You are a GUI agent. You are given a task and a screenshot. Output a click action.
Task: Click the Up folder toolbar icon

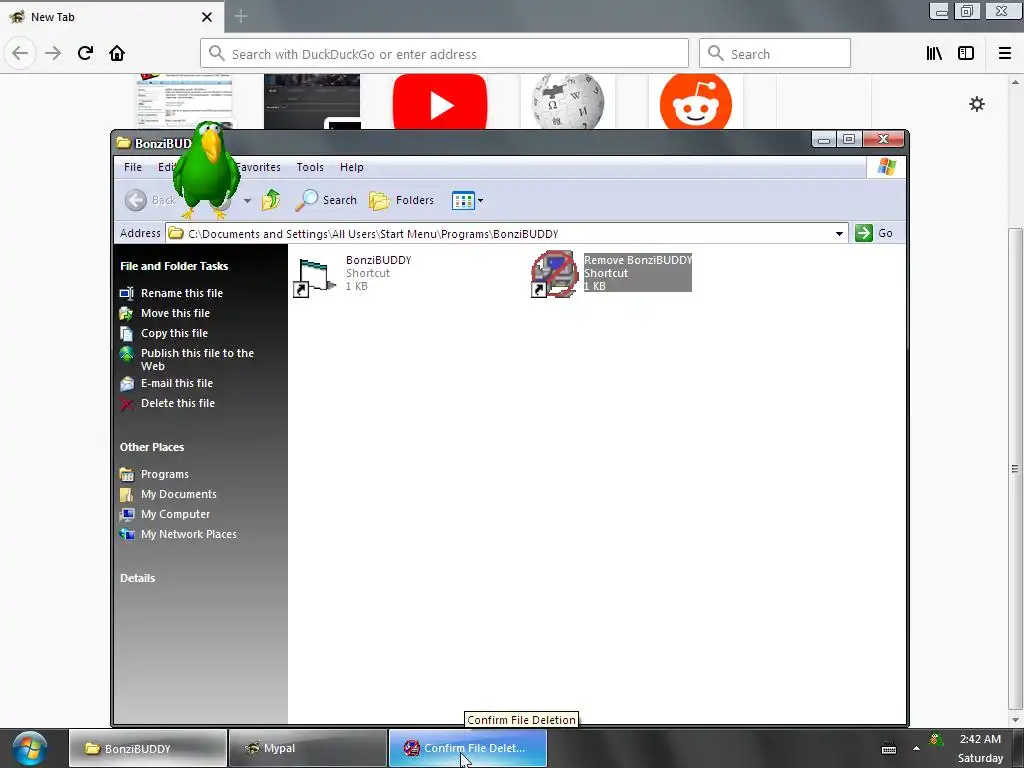point(271,200)
